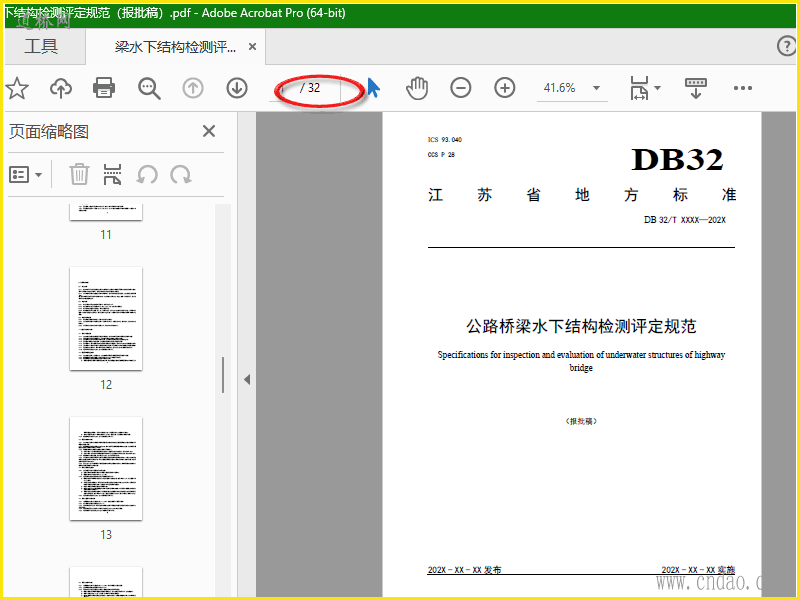Open more tools ellipsis menu
The height and width of the screenshot is (600, 800).
742,88
